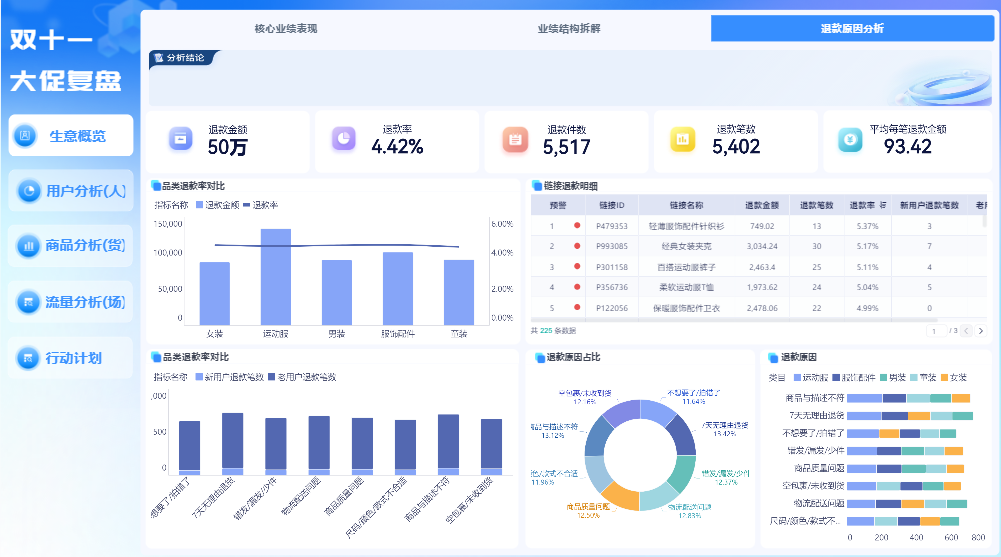
Task: Click the teal 错发/漏发/少件 donut segment
Action: click(681, 473)
